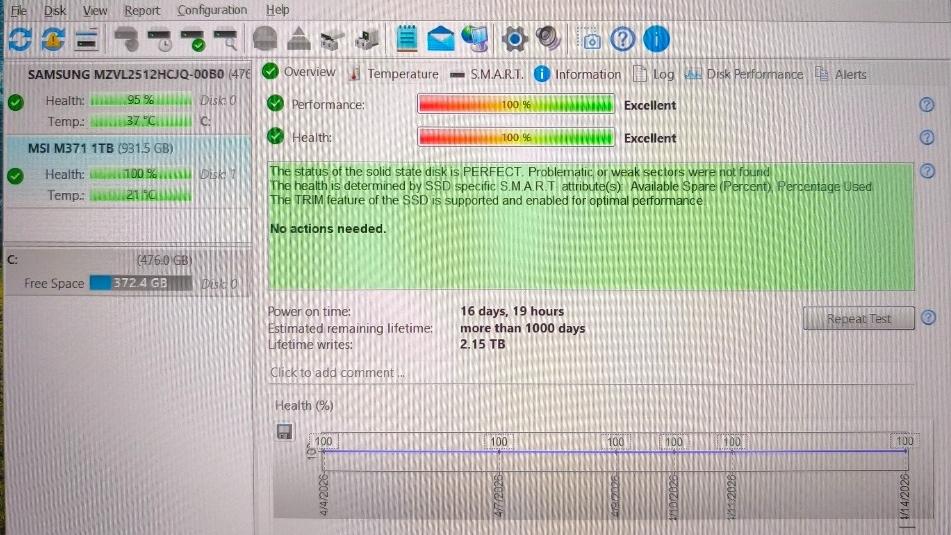This screenshot has width=951, height=535.
Task: Click the blue Refresh arrows toolbar icon
Action: tap(20, 39)
